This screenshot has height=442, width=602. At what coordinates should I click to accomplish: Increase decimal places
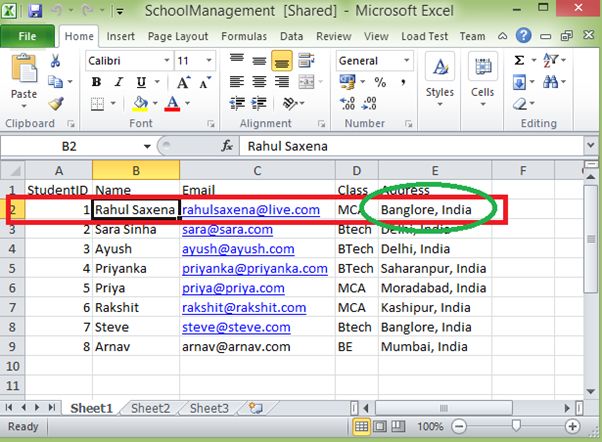click(347, 103)
